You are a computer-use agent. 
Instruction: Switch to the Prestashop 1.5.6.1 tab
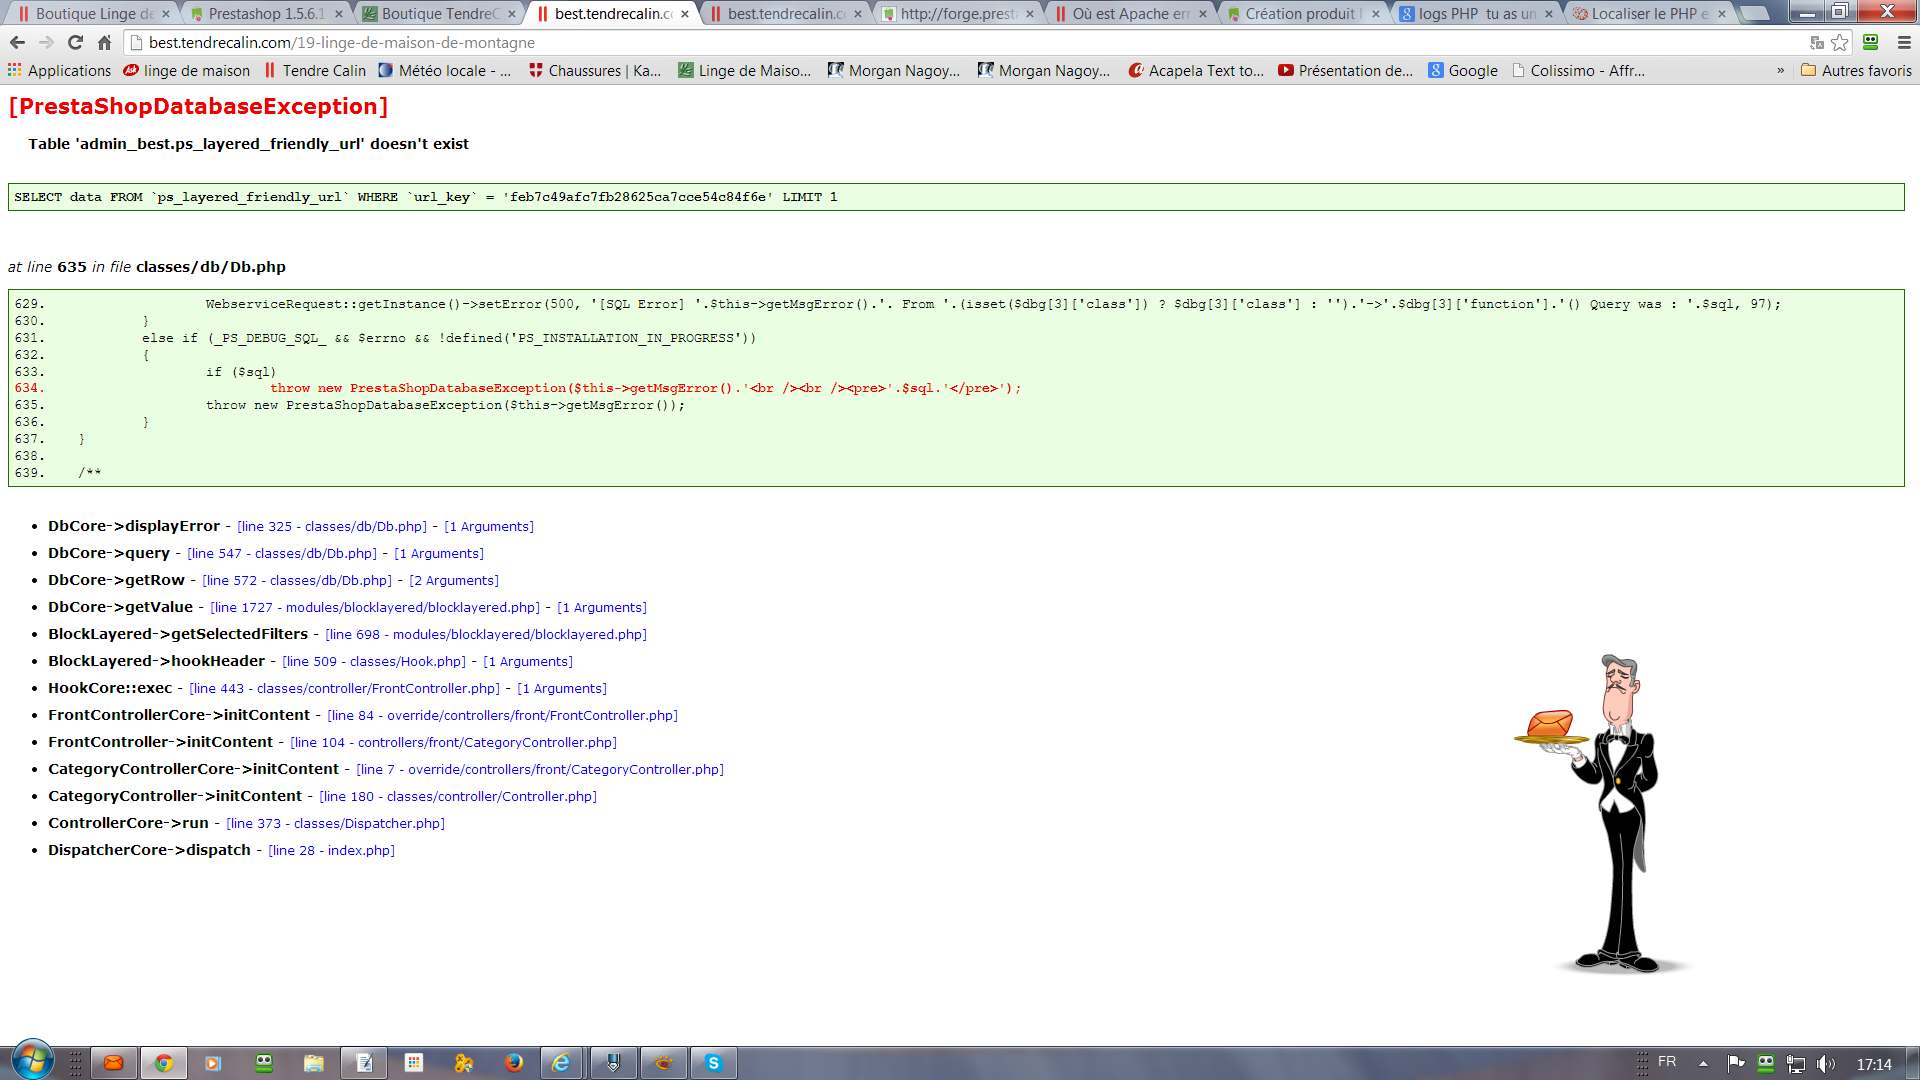(x=265, y=14)
